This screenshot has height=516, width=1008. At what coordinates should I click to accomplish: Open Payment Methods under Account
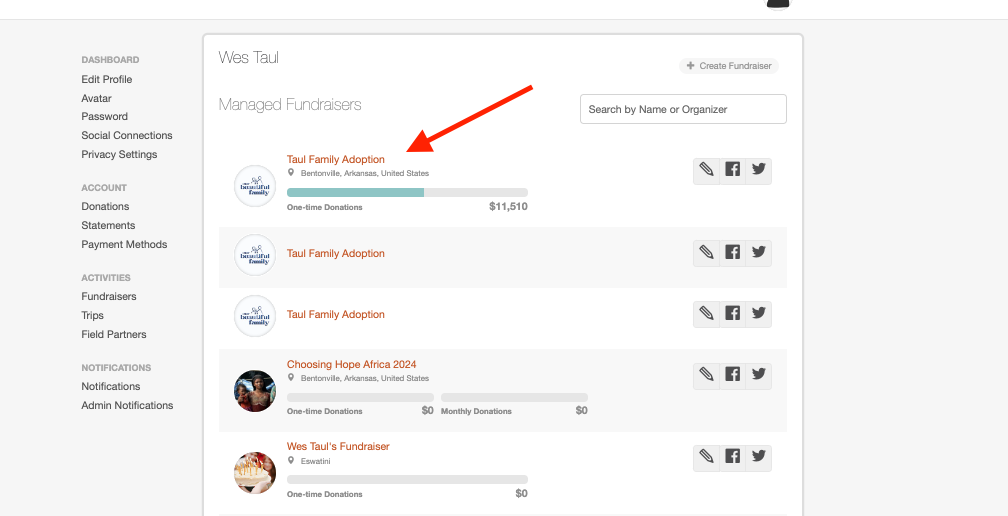[124, 244]
